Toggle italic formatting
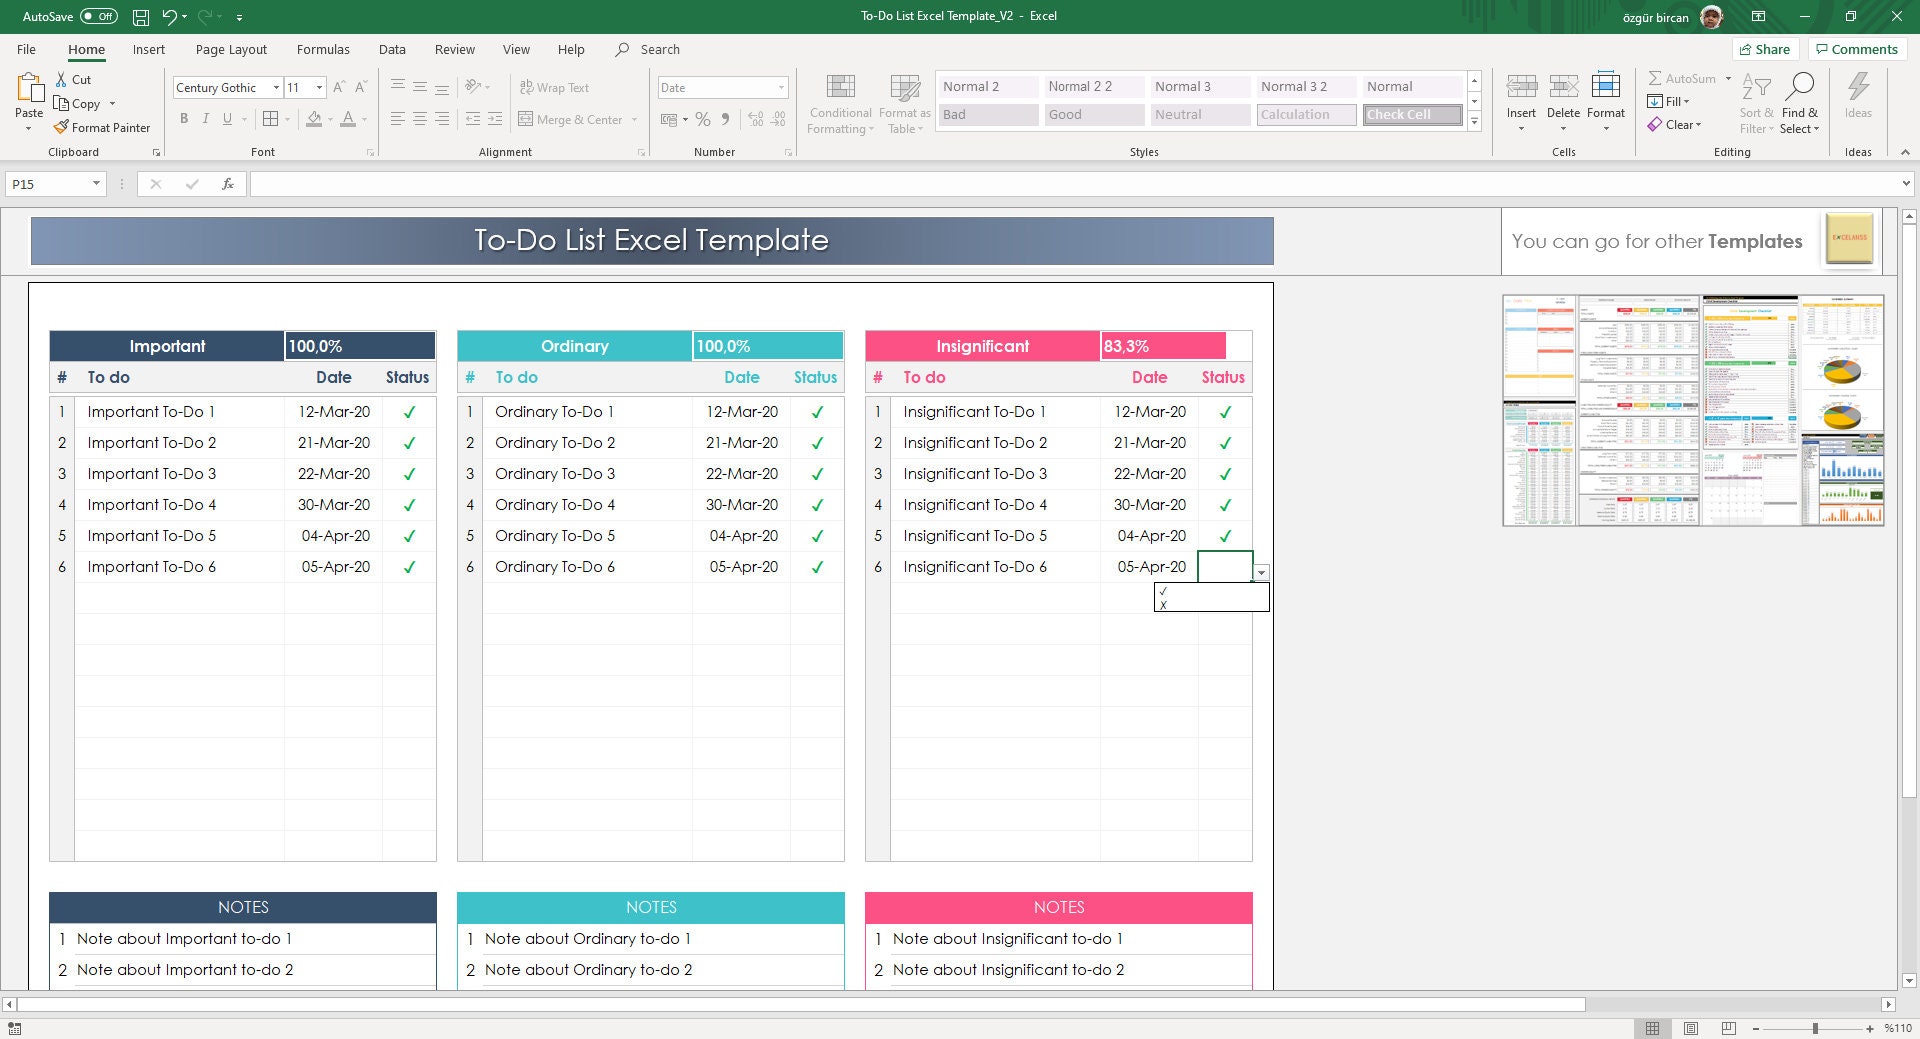Screen dimensions: 1920x1039 [206, 119]
